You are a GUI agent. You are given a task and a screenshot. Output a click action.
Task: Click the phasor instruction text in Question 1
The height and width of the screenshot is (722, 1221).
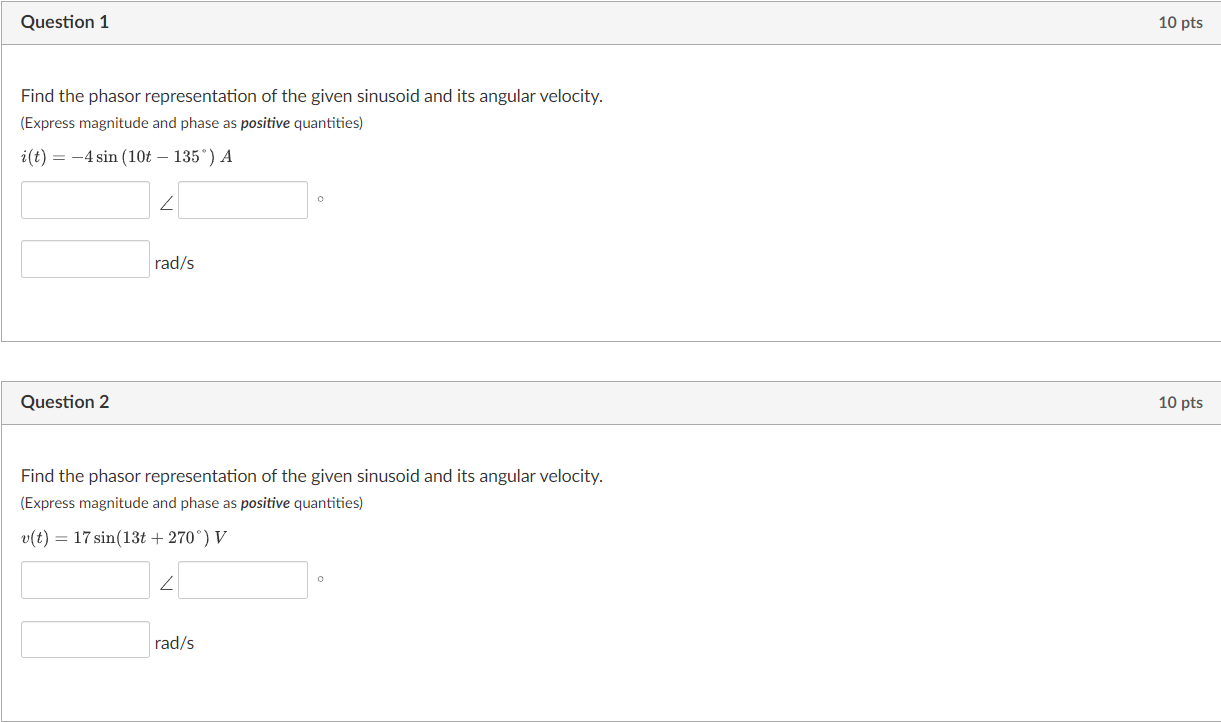click(x=311, y=95)
